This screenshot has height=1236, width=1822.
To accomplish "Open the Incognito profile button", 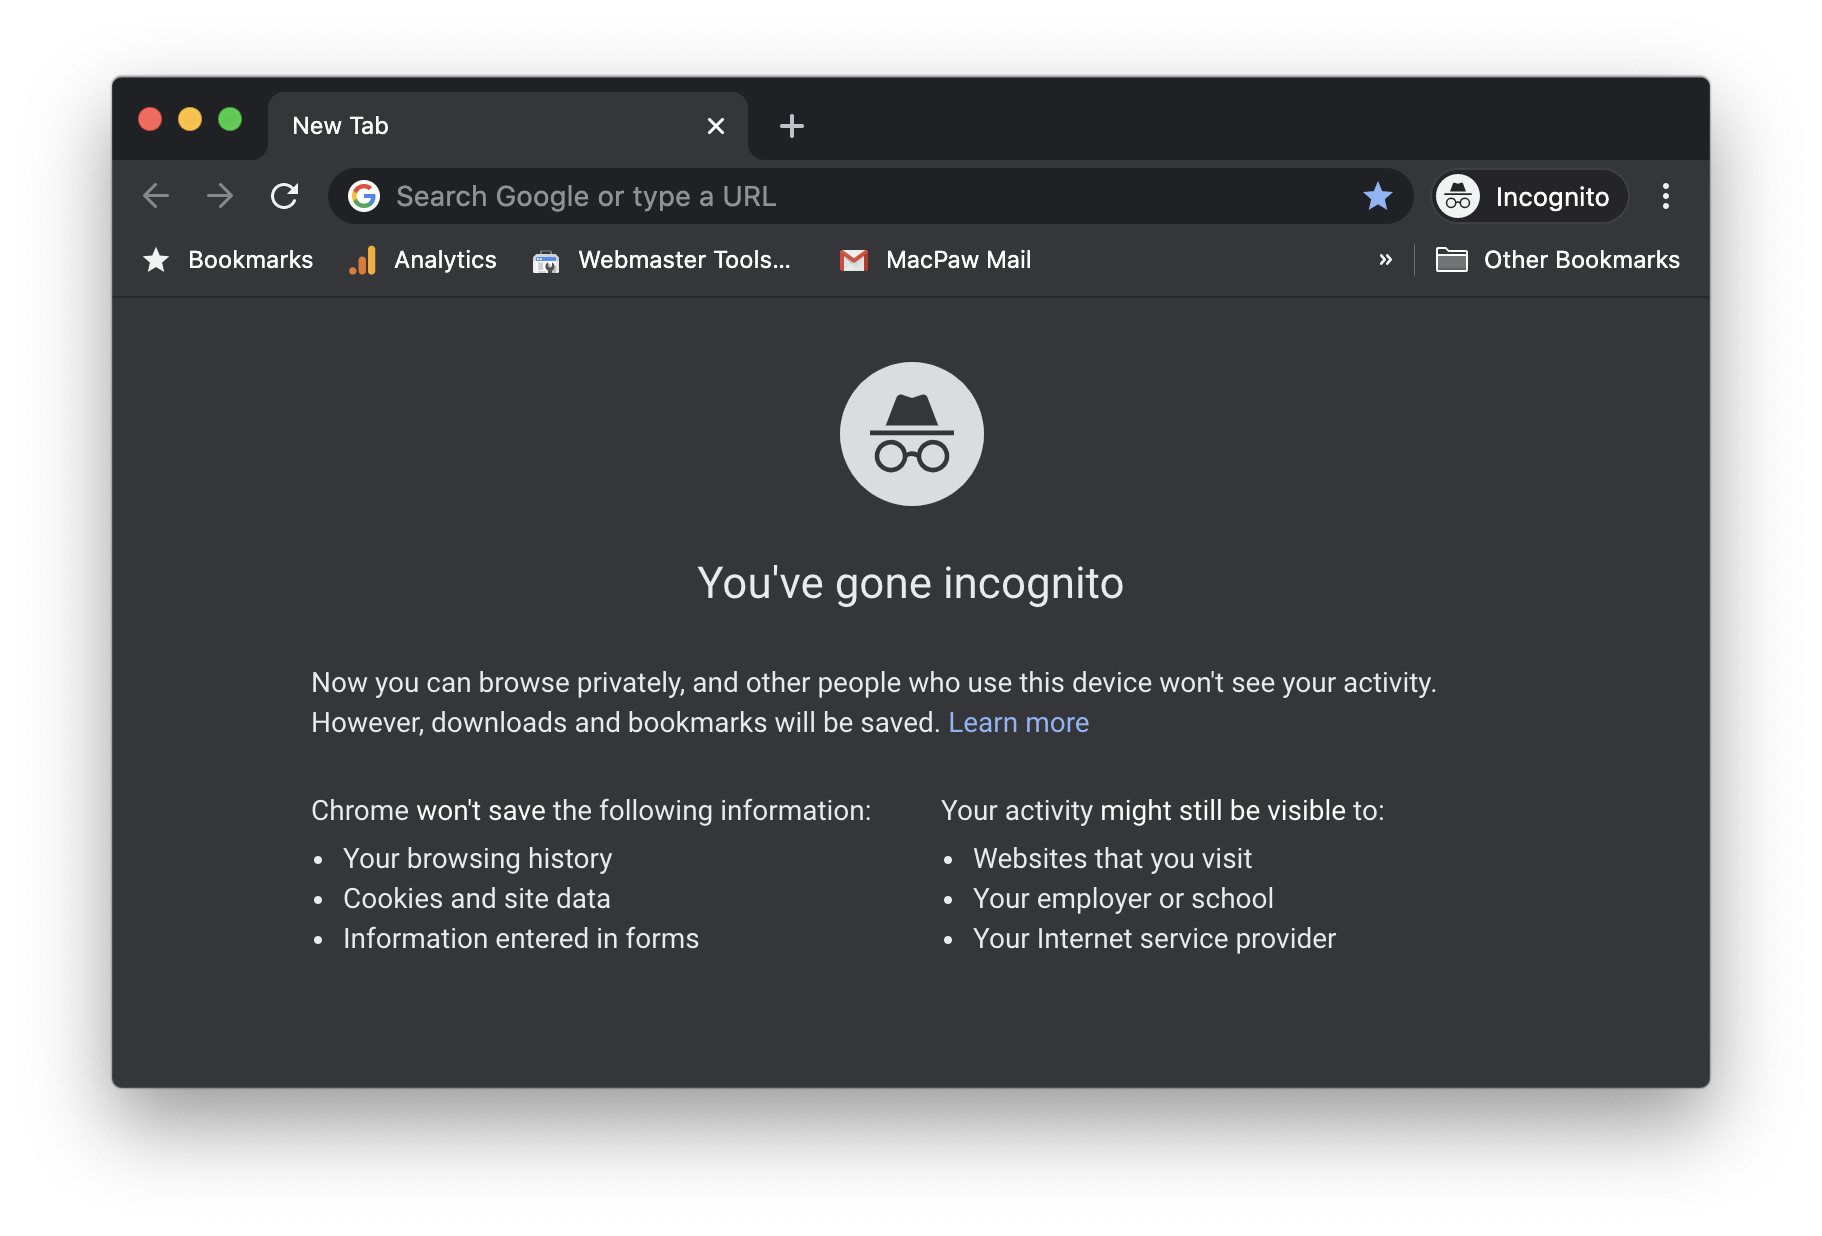I will coord(1529,196).
